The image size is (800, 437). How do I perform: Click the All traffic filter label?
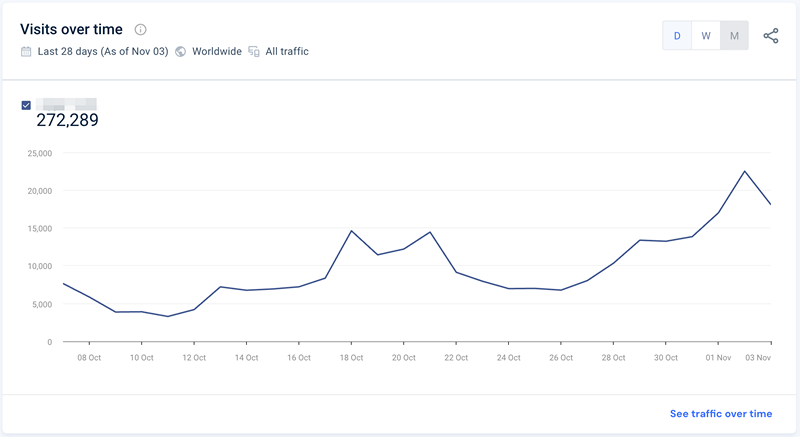point(287,51)
